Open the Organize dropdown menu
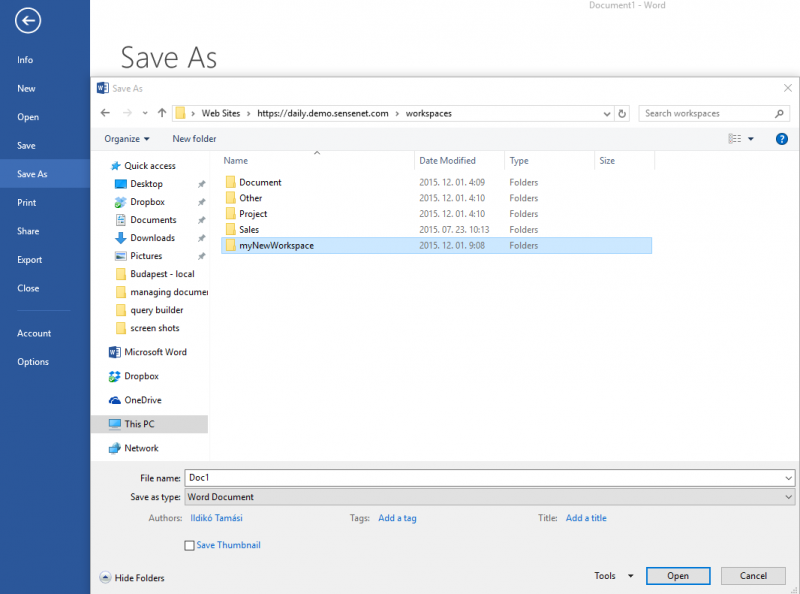The height and width of the screenshot is (594, 800). click(127, 139)
